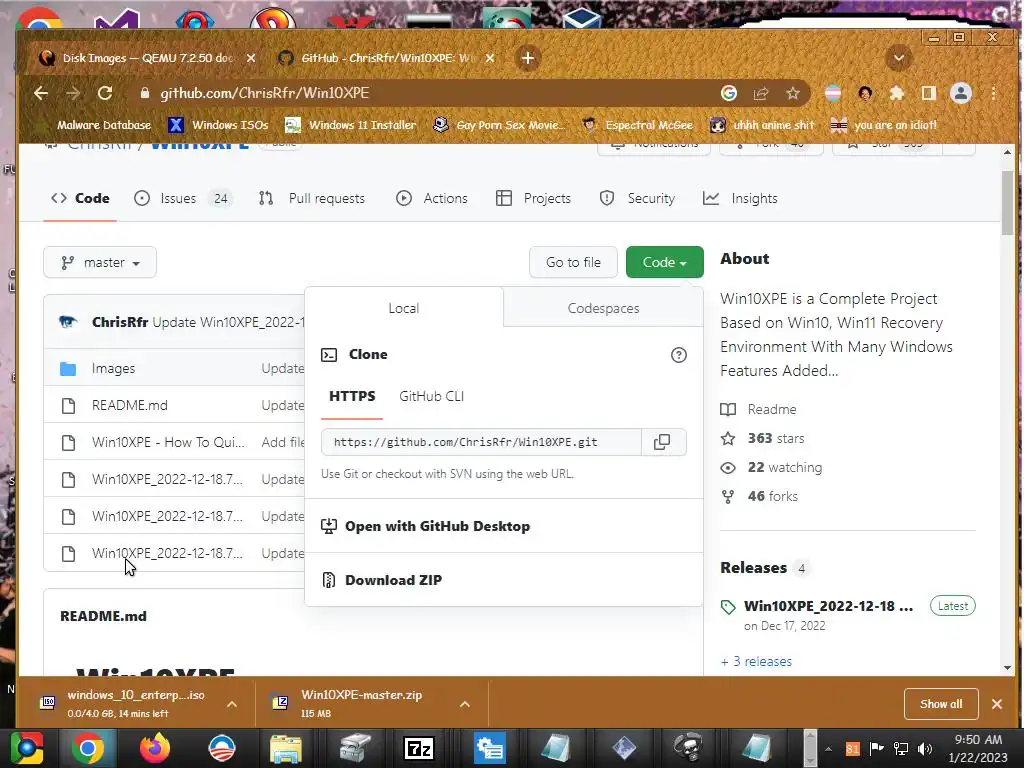Open the Pull requests tab

[x=312, y=199]
